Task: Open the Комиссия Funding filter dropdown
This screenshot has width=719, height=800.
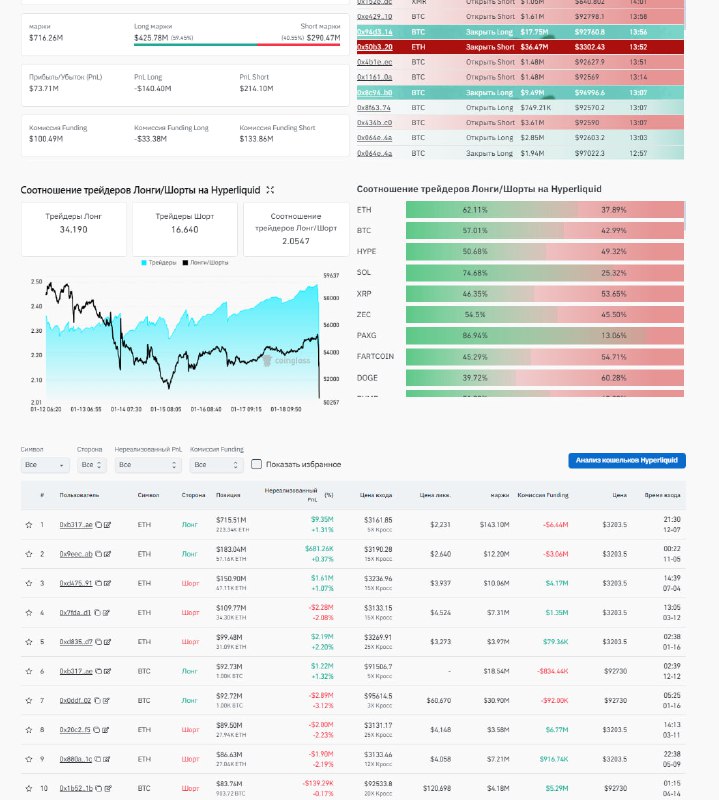Action: tap(214, 465)
